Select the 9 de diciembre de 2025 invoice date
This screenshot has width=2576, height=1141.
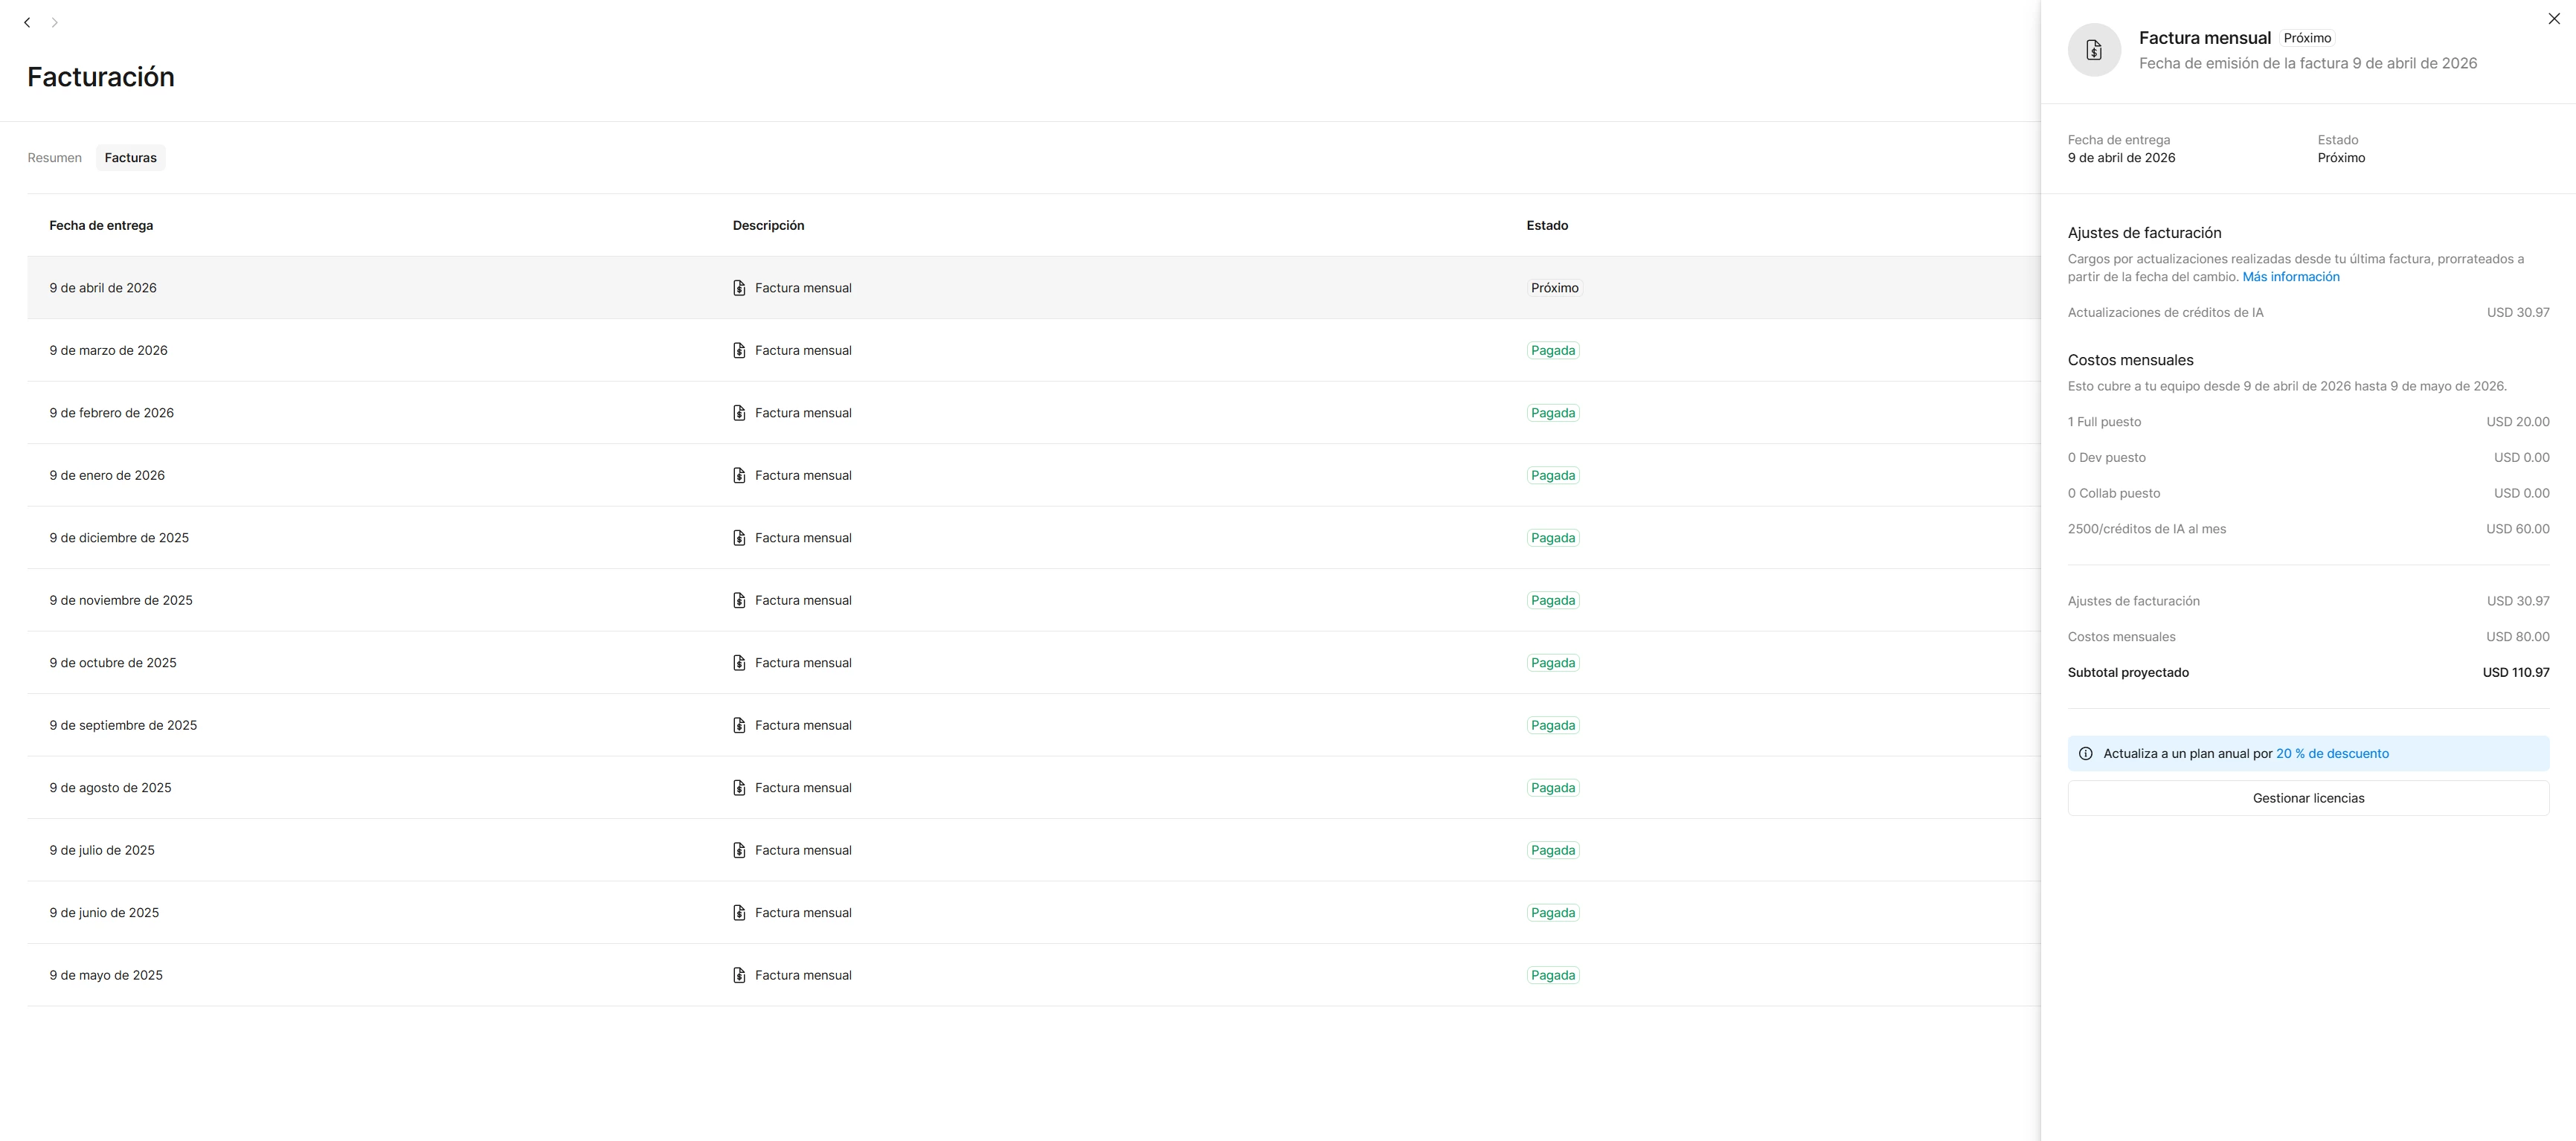tap(119, 538)
